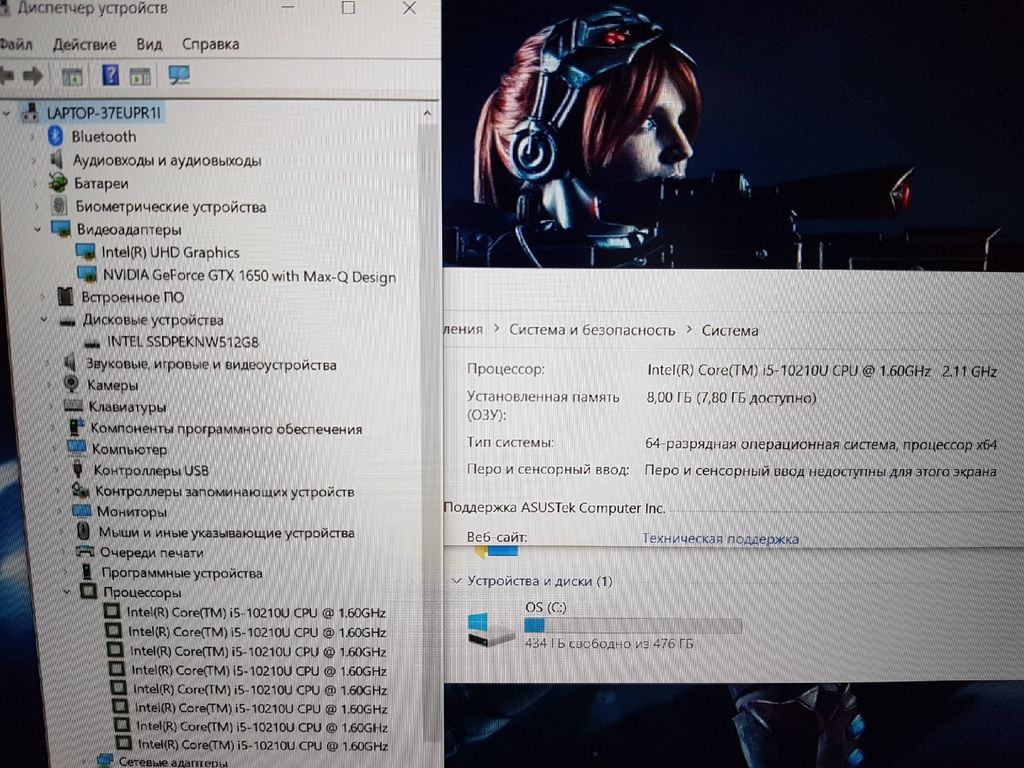This screenshot has width=1024, height=768.
Task: Click the Очереди печати printer icon
Action: pos(85,552)
